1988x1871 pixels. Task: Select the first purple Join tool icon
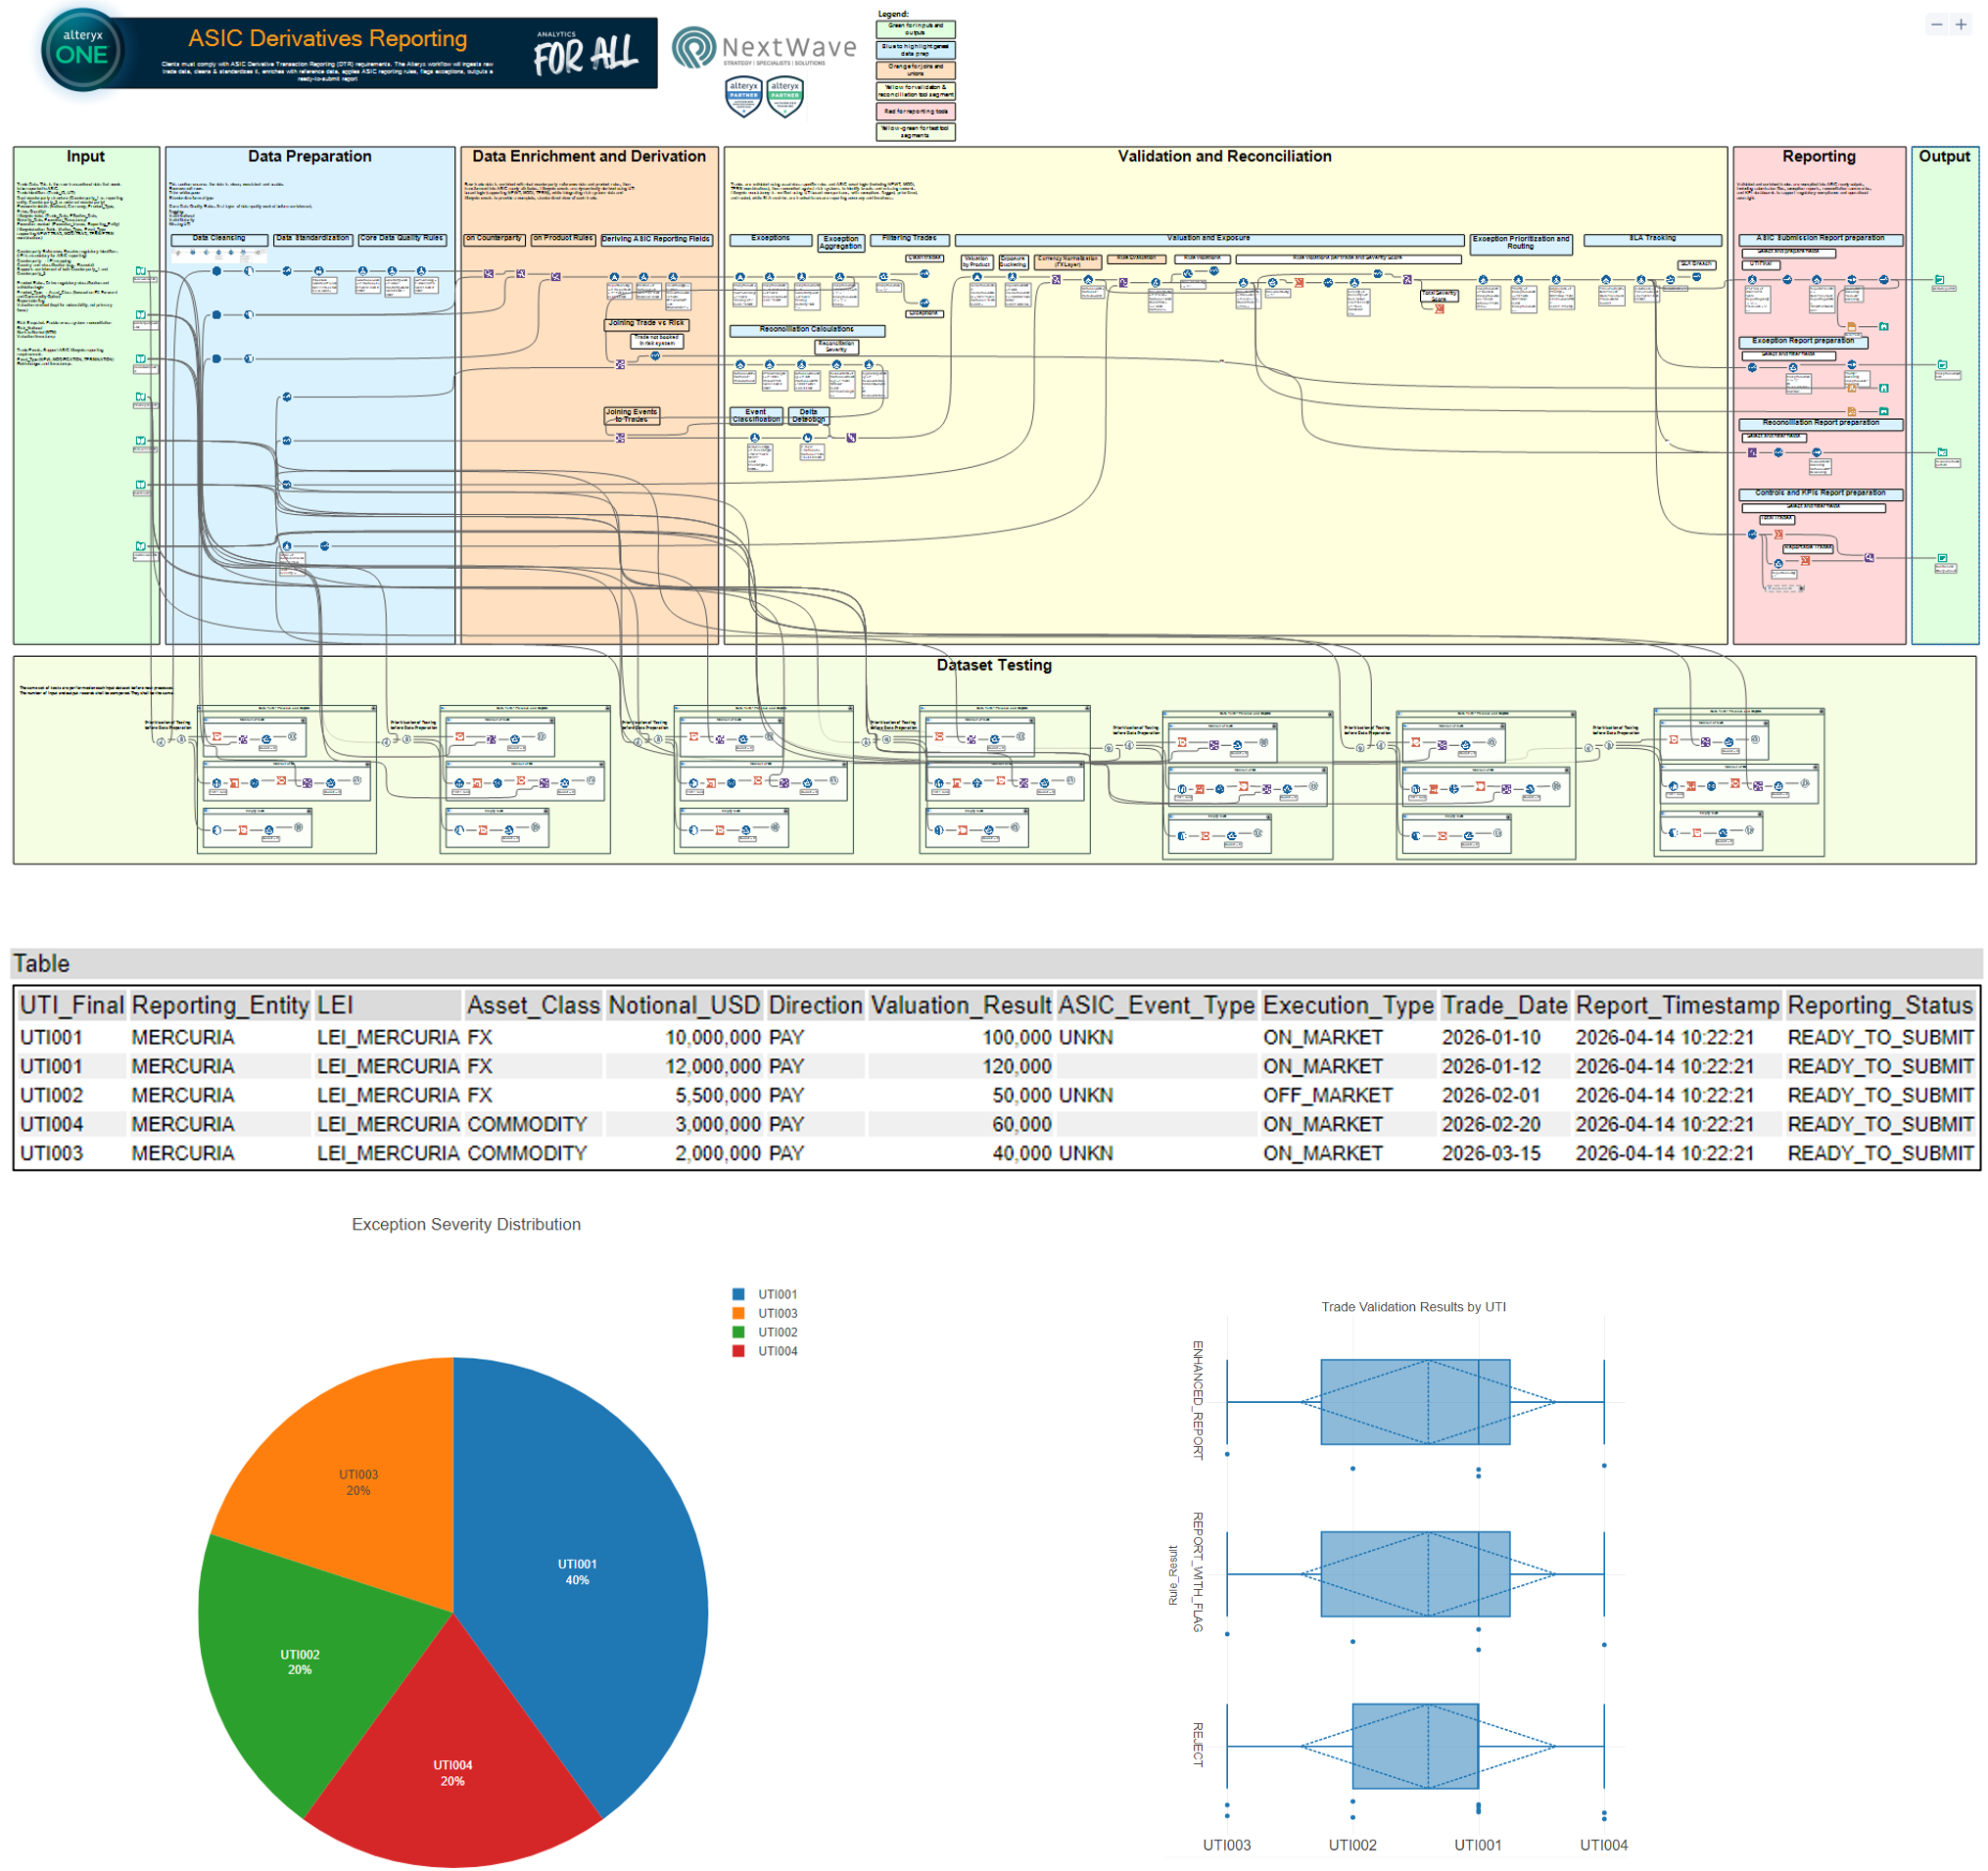[489, 273]
